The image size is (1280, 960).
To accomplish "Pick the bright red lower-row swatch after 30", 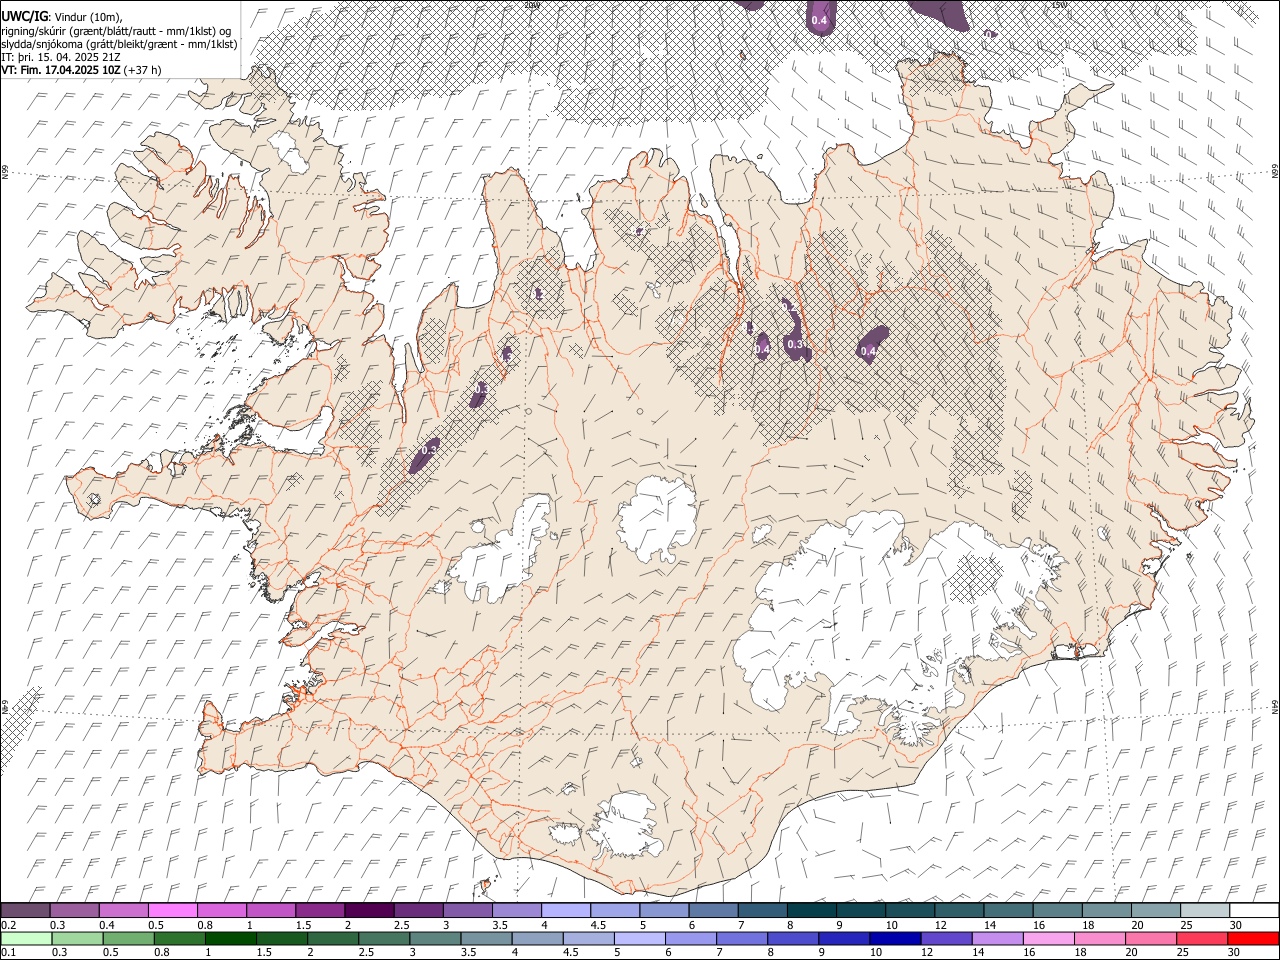I will coord(1254,938).
